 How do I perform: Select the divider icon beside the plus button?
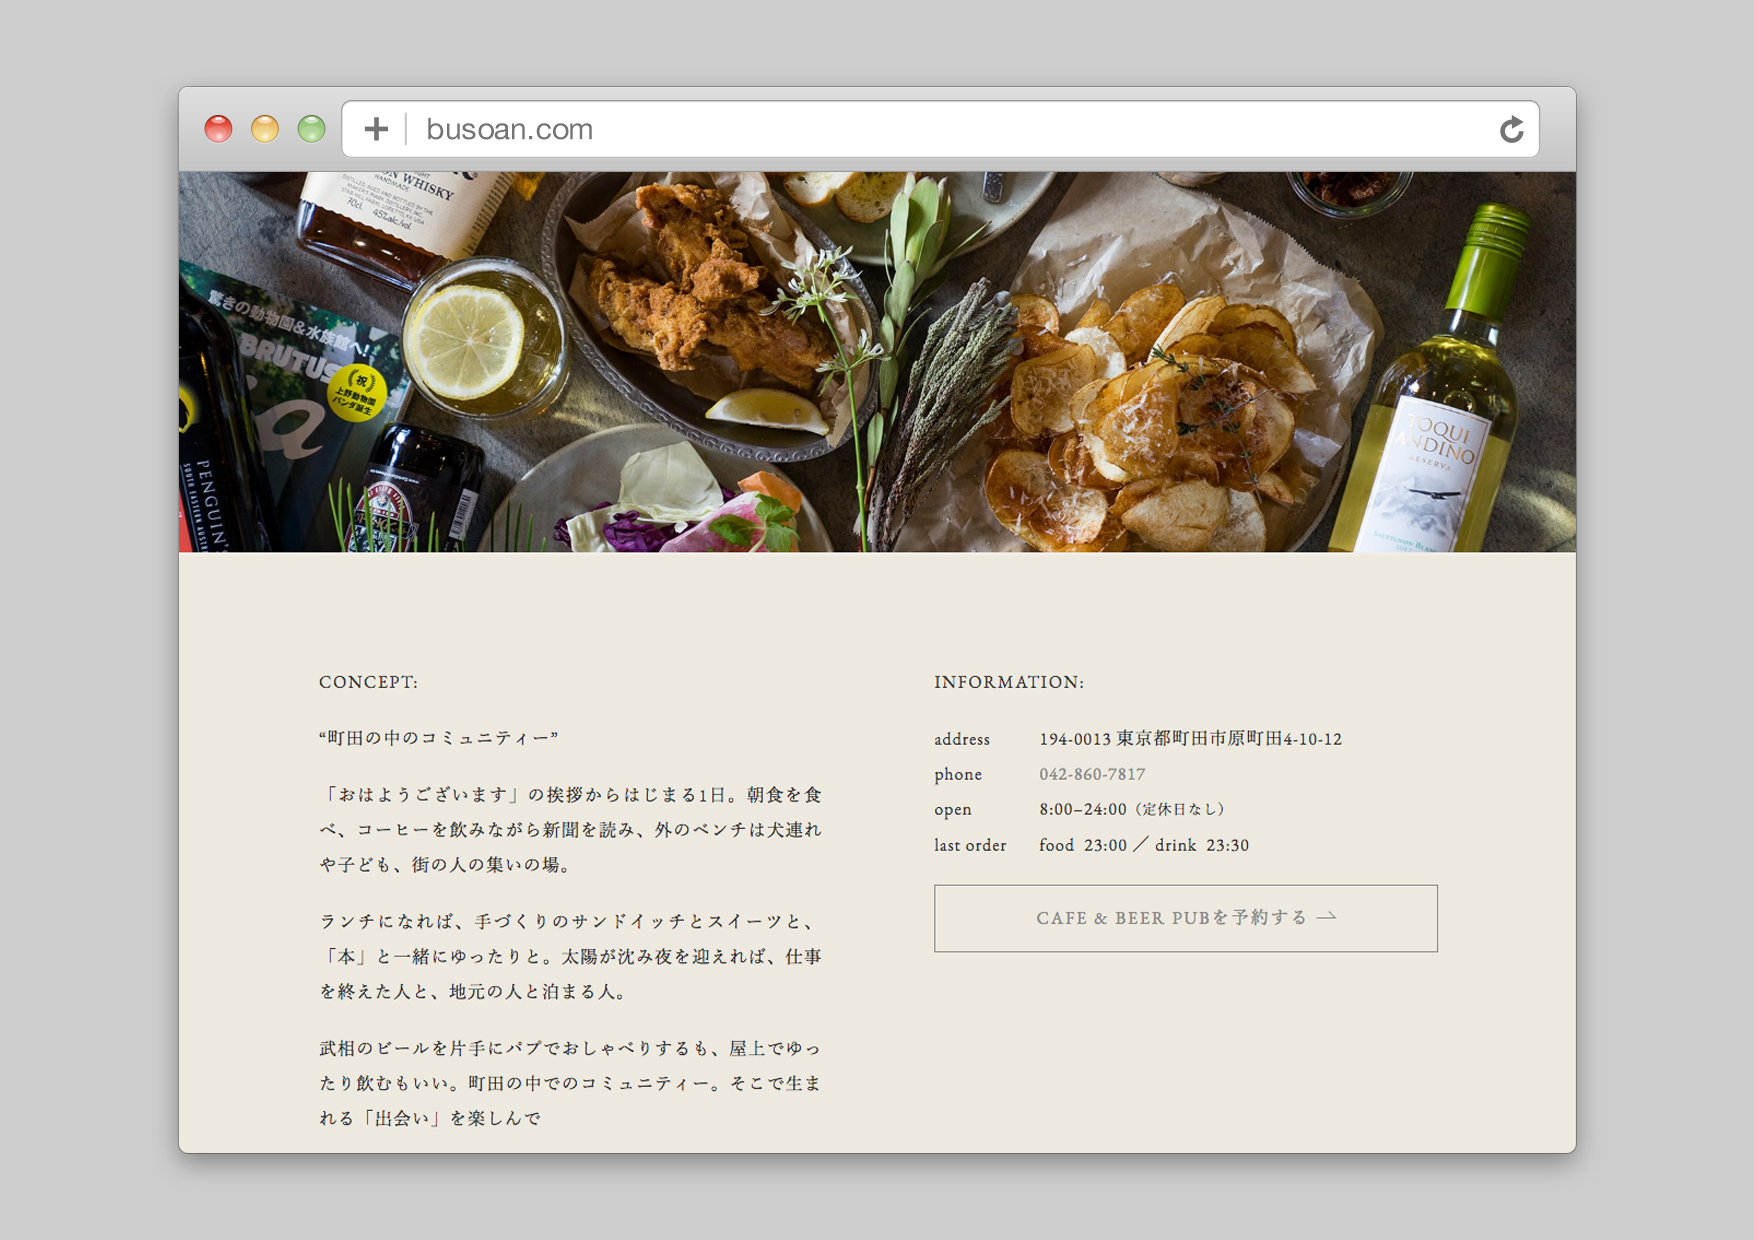point(404,128)
